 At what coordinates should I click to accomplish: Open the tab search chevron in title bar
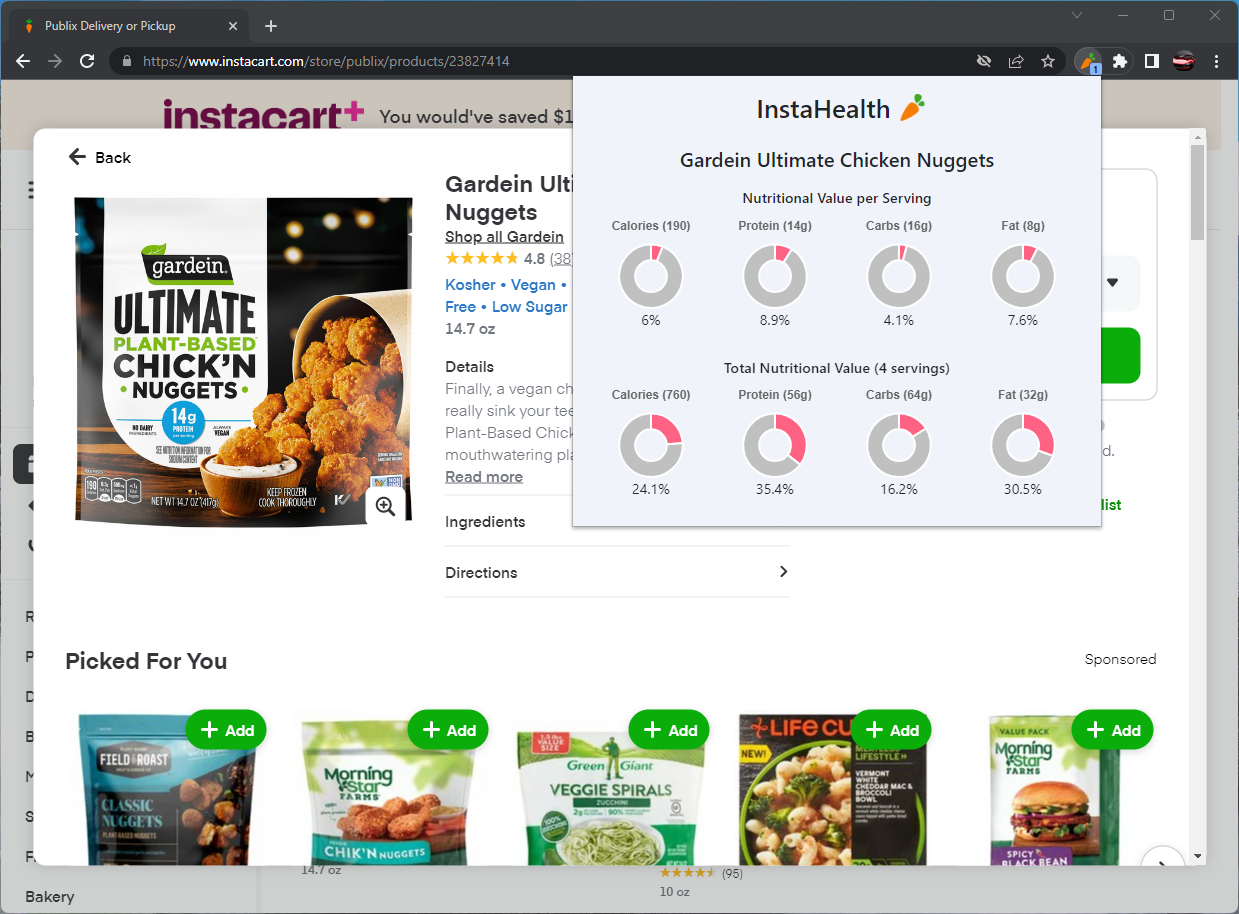[1077, 15]
